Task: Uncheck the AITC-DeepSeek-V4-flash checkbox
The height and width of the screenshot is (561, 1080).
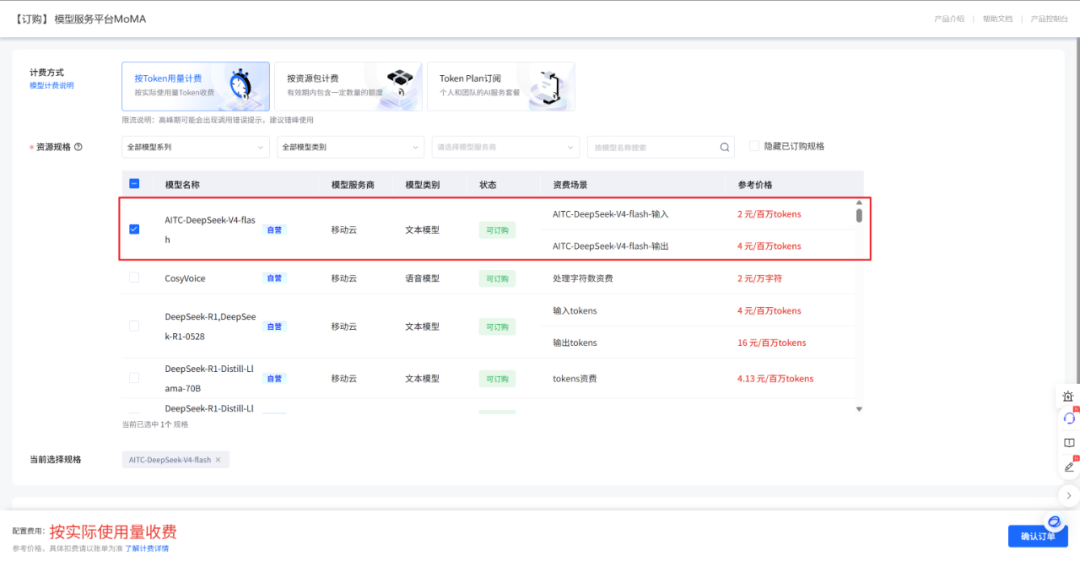Action: click(x=134, y=229)
